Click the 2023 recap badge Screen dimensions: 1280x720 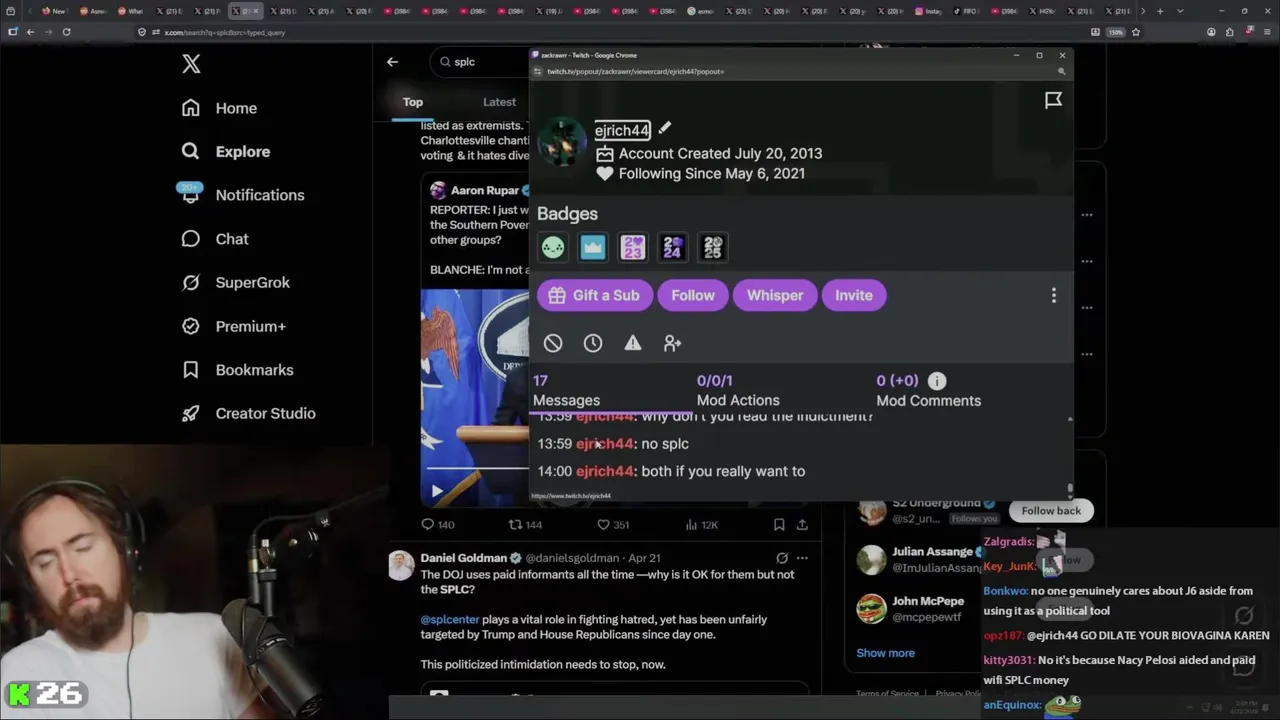click(x=633, y=247)
